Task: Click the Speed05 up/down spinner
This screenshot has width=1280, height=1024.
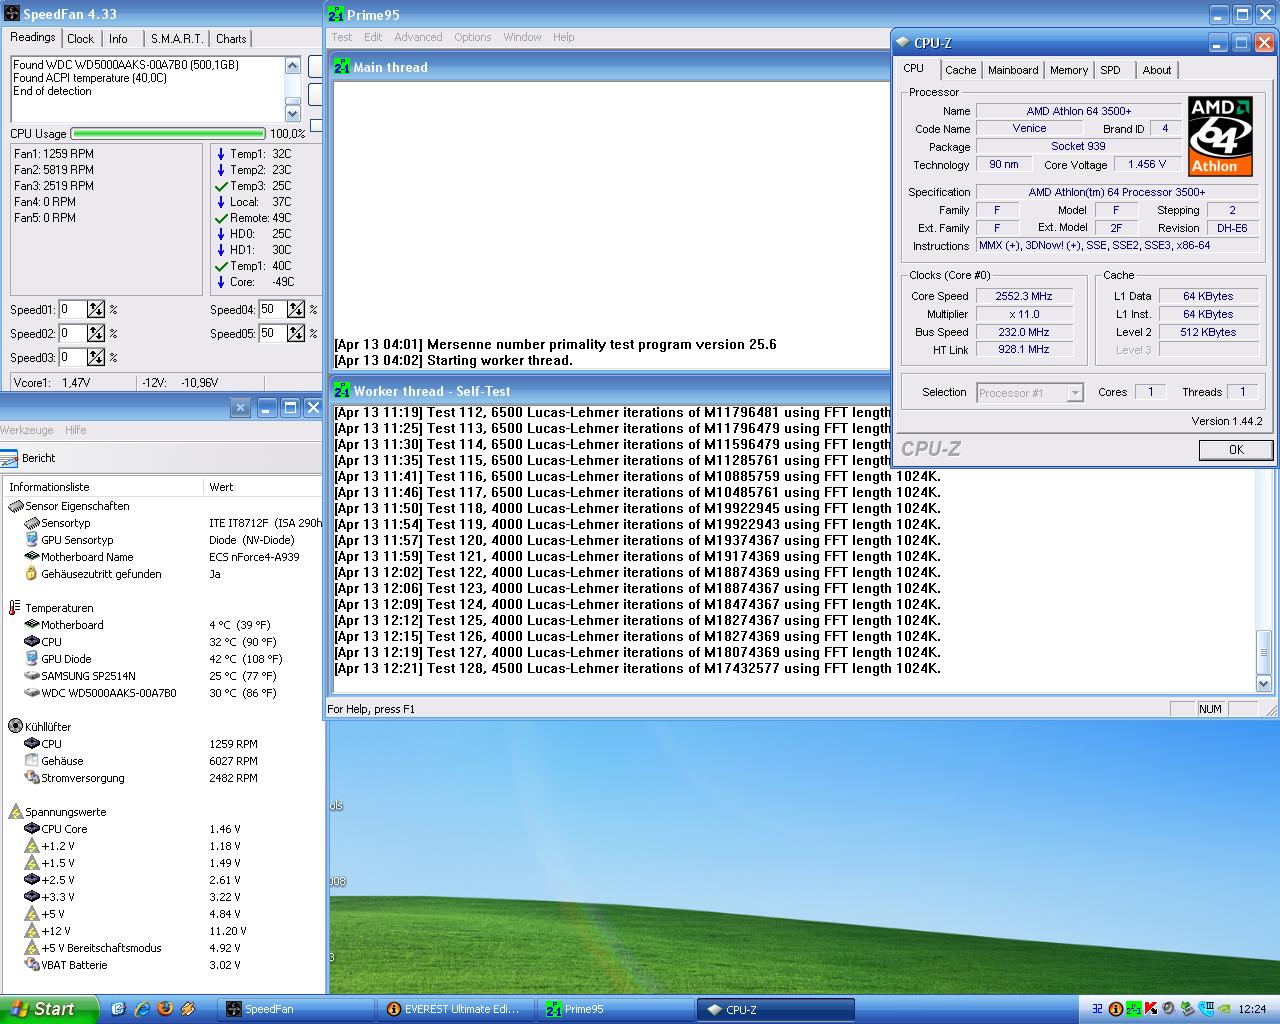Action: point(296,334)
